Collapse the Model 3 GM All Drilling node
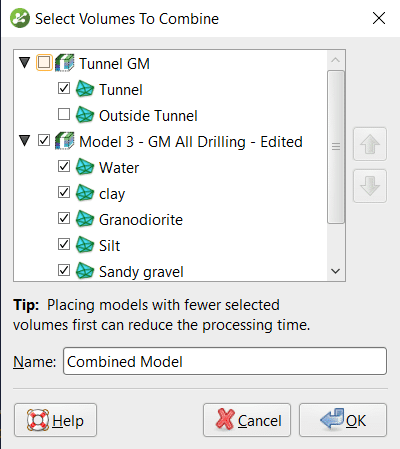The width and height of the screenshot is (400, 449). [25, 141]
